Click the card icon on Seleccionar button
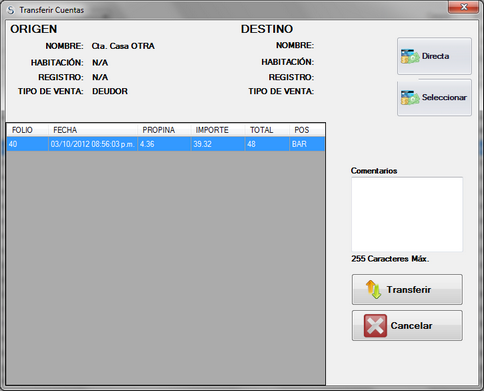 tap(410, 98)
